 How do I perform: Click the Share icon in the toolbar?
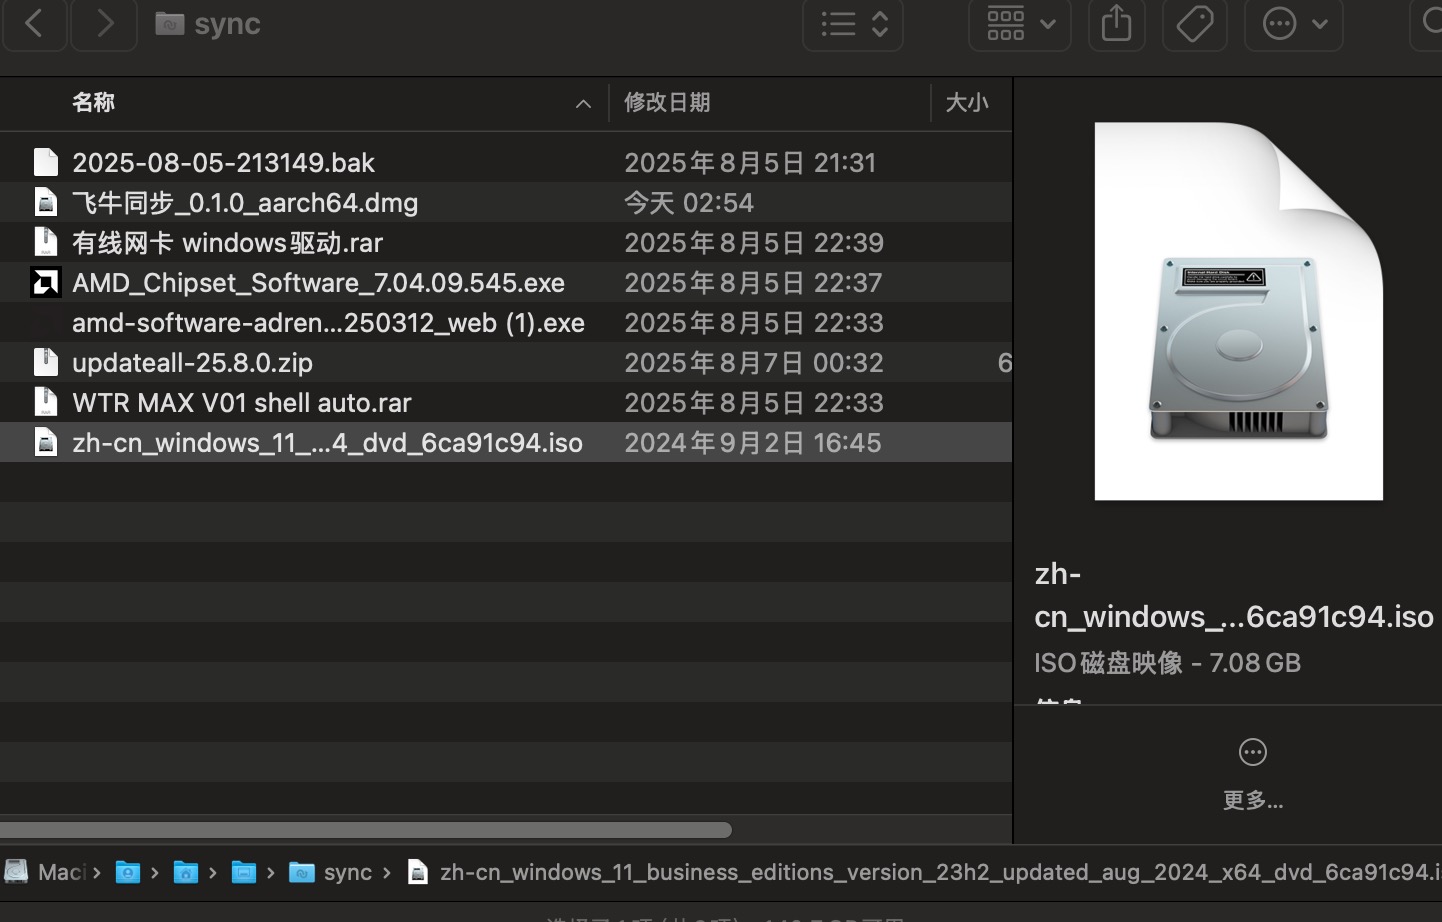[1116, 23]
